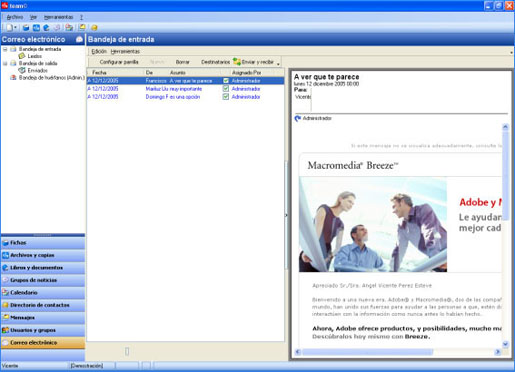
Task: Select the Archivos y copias navigation button
Action: (43, 255)
